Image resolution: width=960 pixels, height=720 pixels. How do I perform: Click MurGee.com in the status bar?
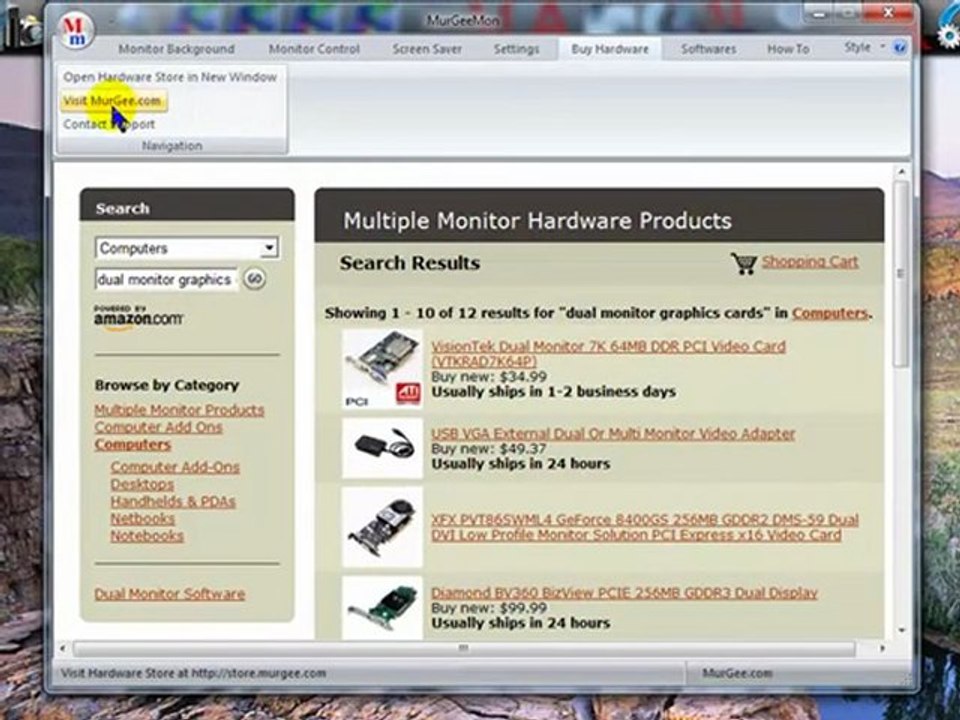(737, 673)
